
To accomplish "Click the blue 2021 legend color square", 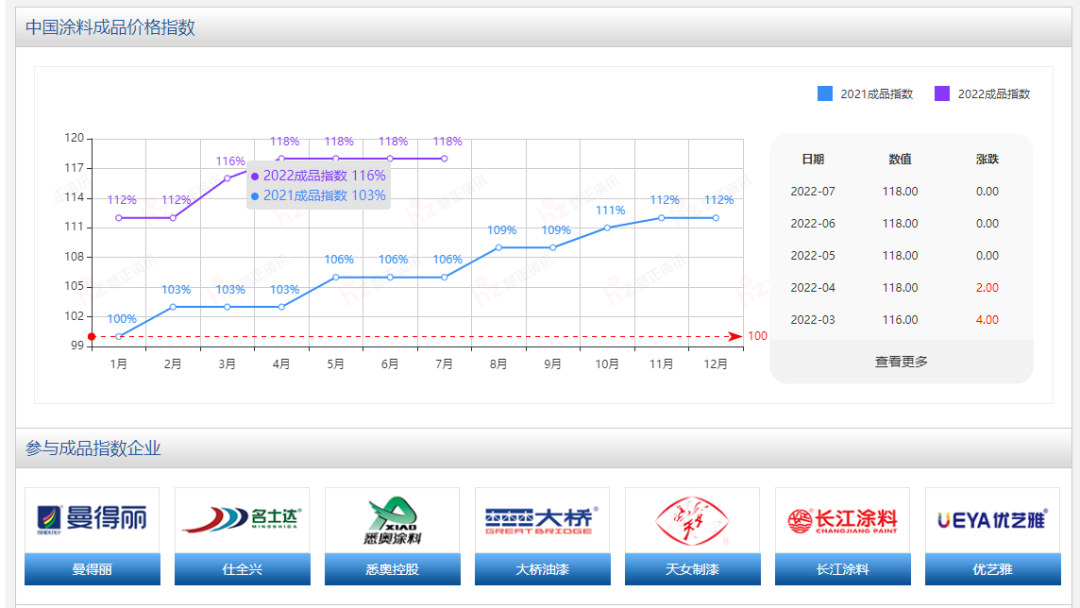I will point(825,94).
